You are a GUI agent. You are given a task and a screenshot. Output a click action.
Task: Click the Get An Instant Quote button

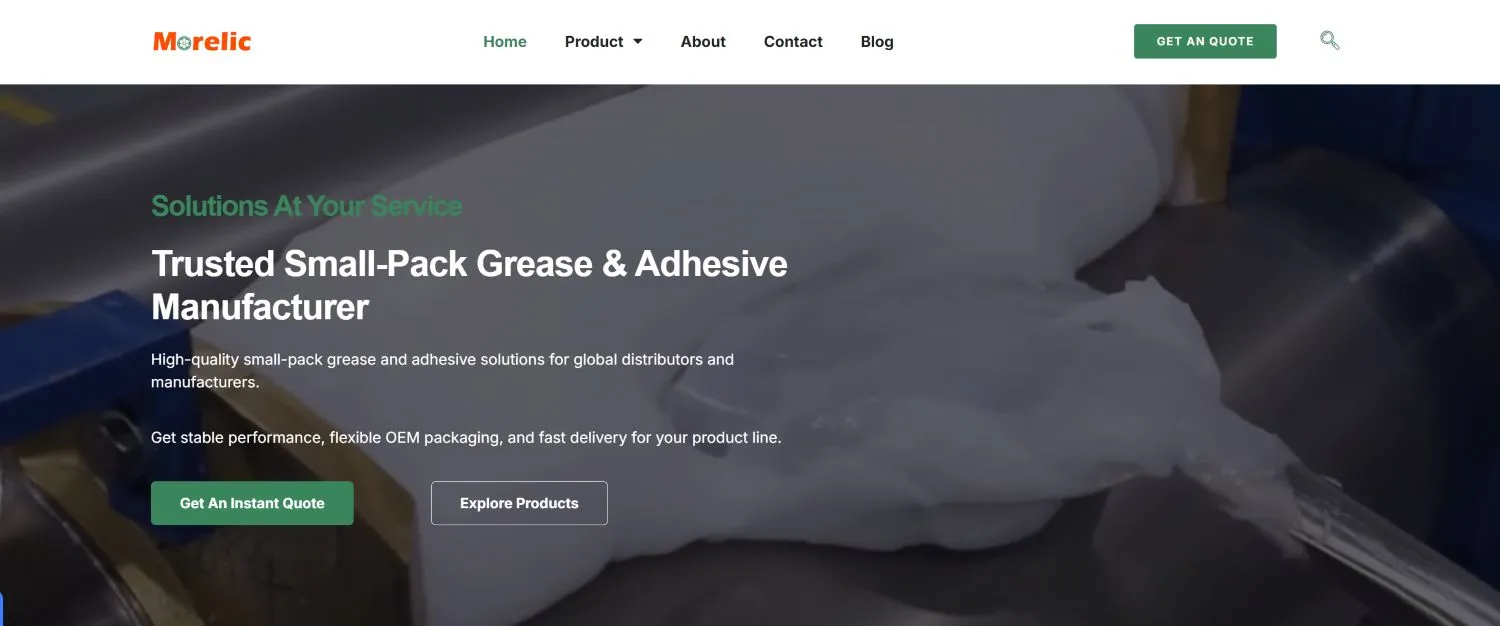coord(252,503)
